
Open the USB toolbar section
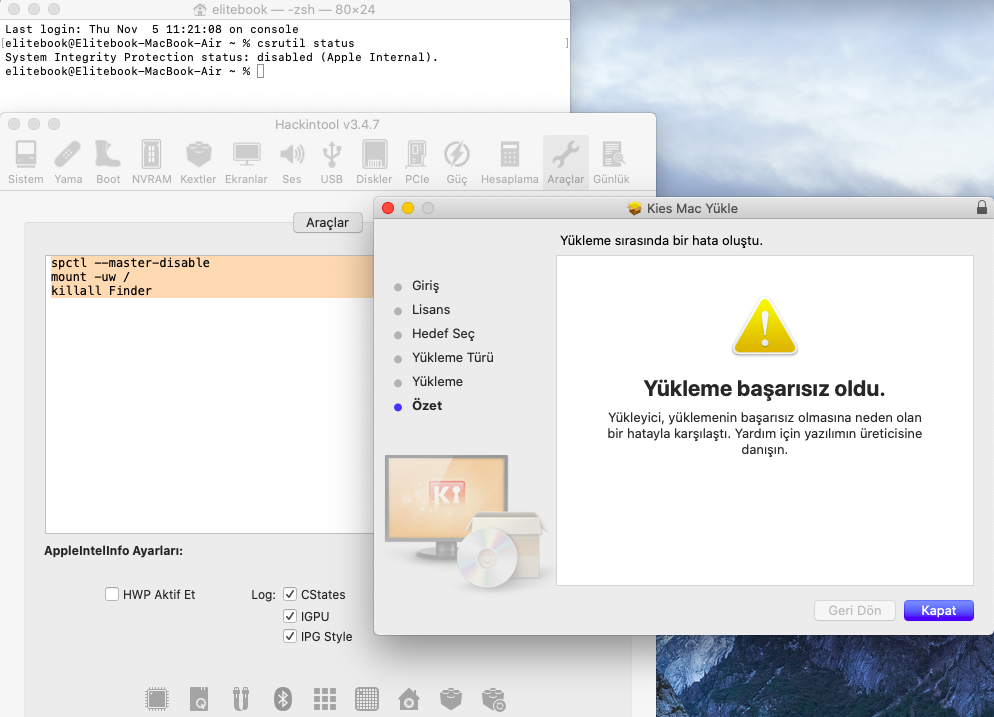(332, 161)
